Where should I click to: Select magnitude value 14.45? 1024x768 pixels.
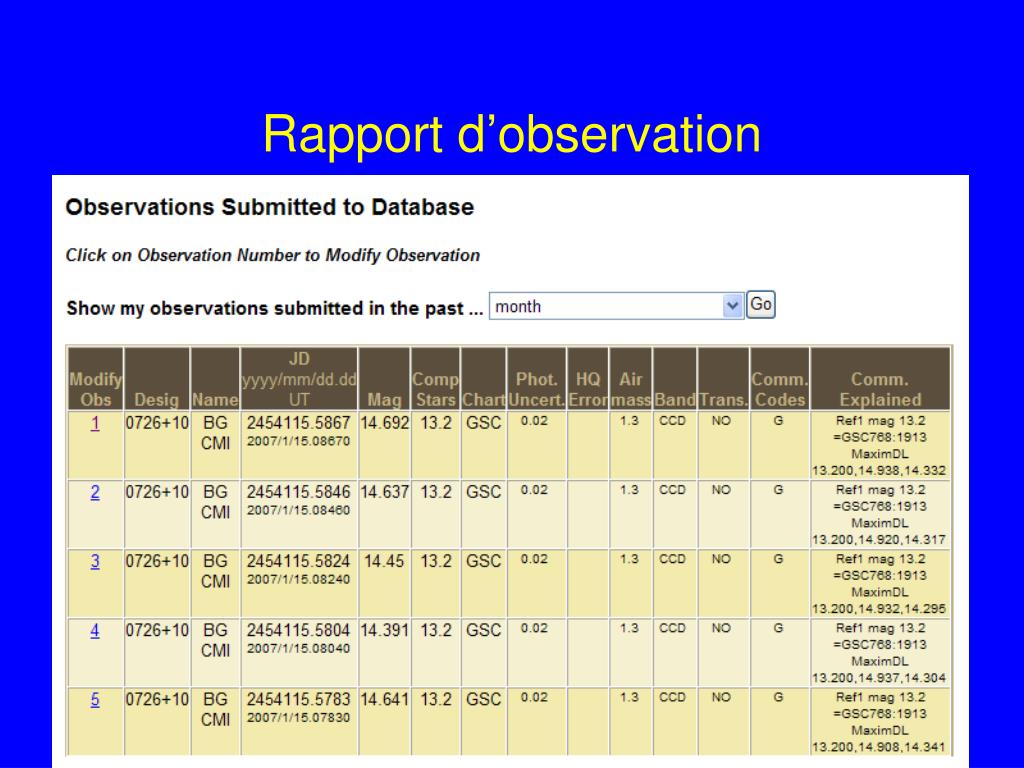click(384, 562)
